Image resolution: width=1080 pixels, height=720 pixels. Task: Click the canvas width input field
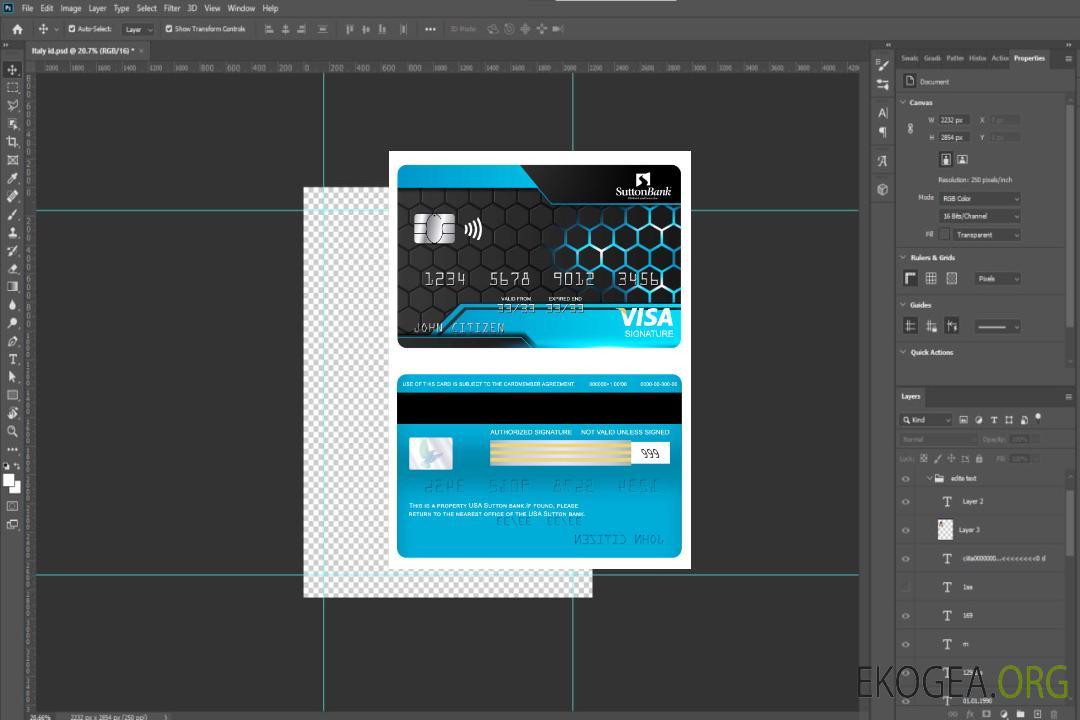953,120
